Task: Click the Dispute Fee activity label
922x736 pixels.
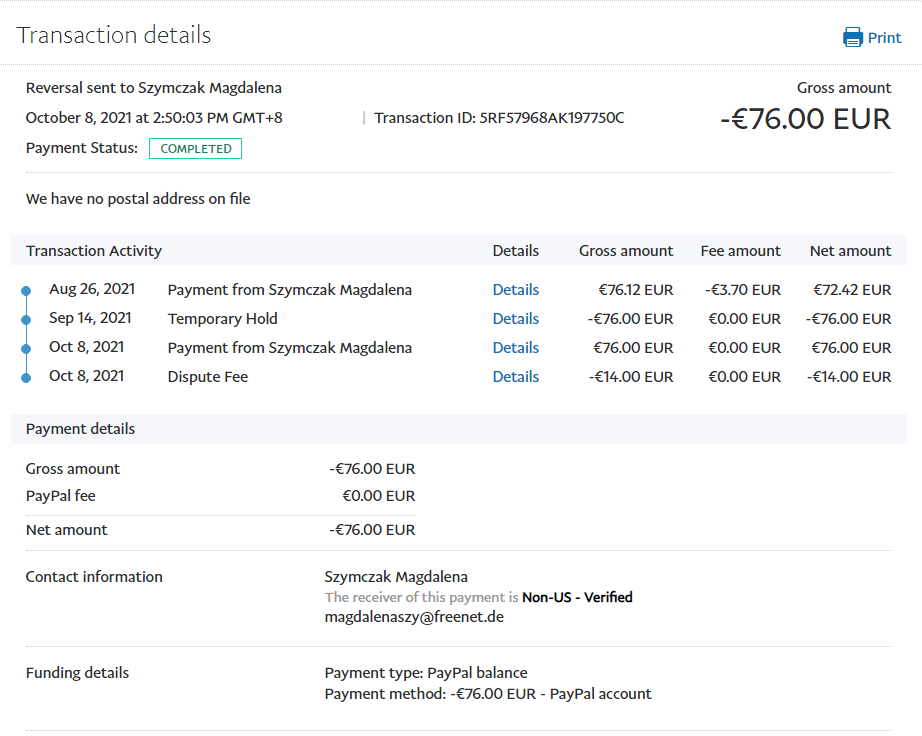Action: [x=208, y=377]
